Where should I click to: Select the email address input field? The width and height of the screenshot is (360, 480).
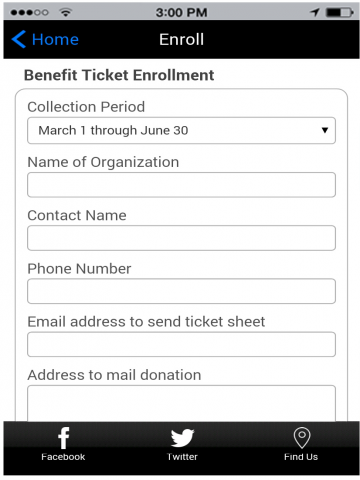[x=181, y=344]
